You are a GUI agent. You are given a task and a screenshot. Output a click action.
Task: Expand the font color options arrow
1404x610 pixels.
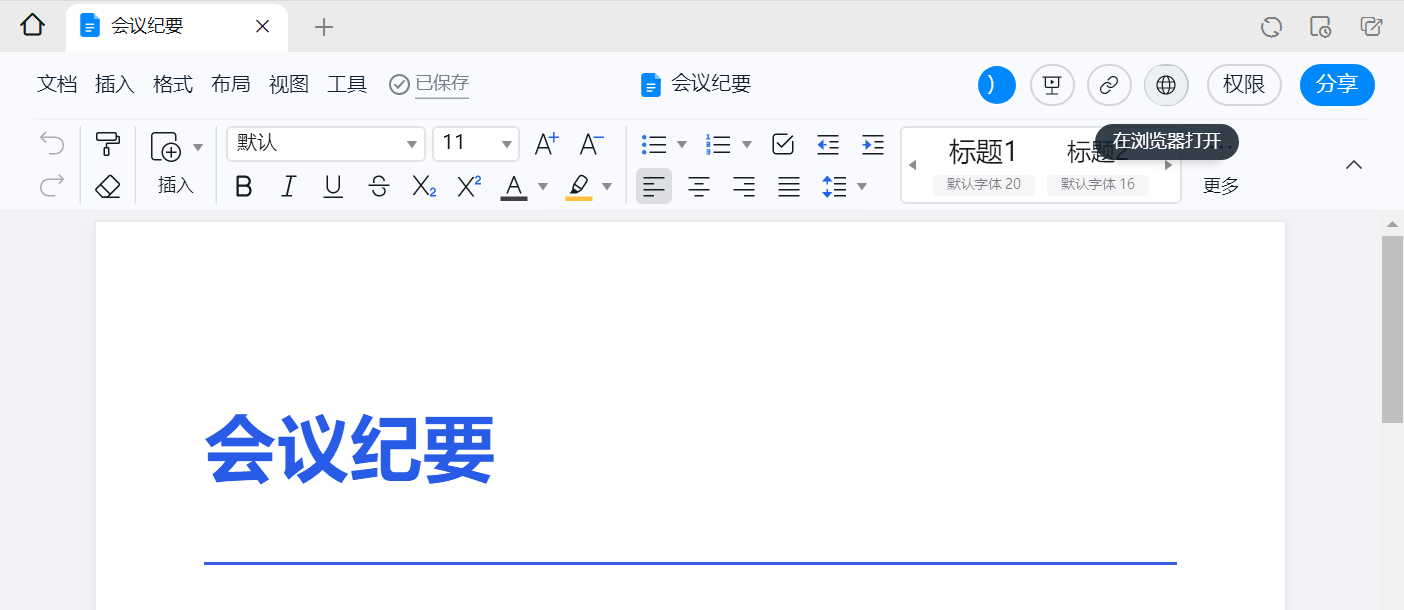(x=543, y=186)
